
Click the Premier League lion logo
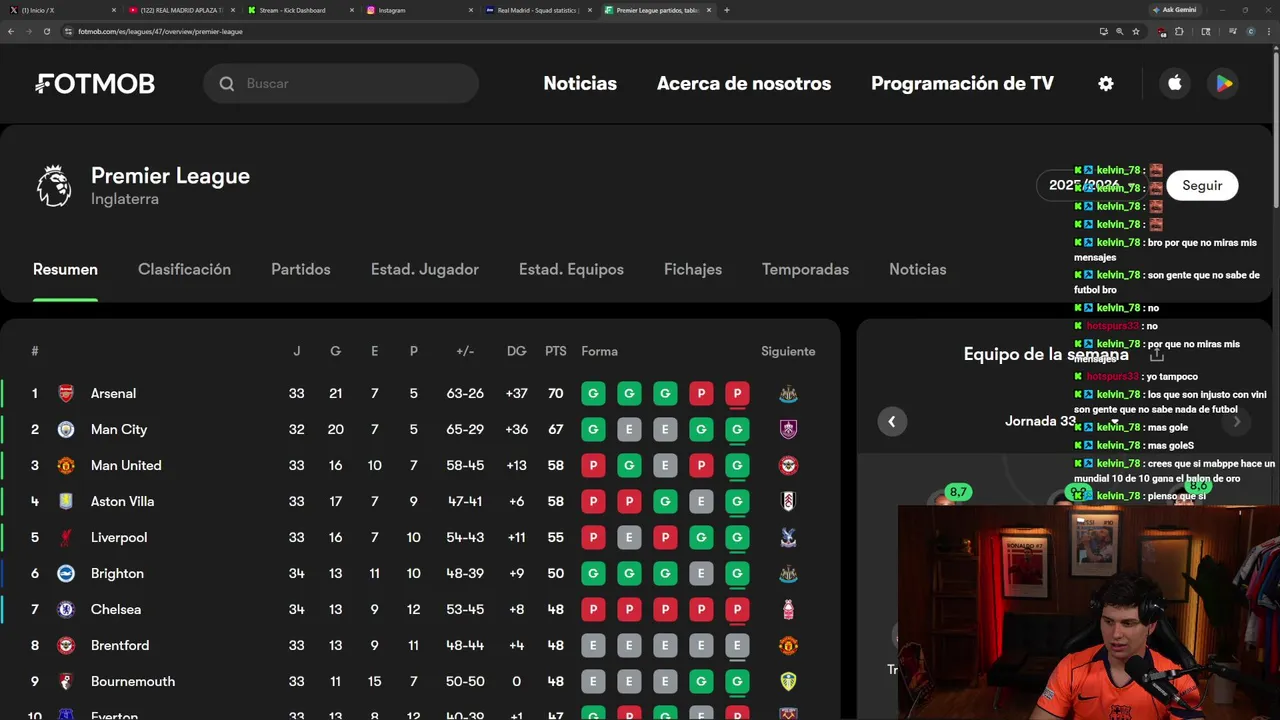pos(54,186)
